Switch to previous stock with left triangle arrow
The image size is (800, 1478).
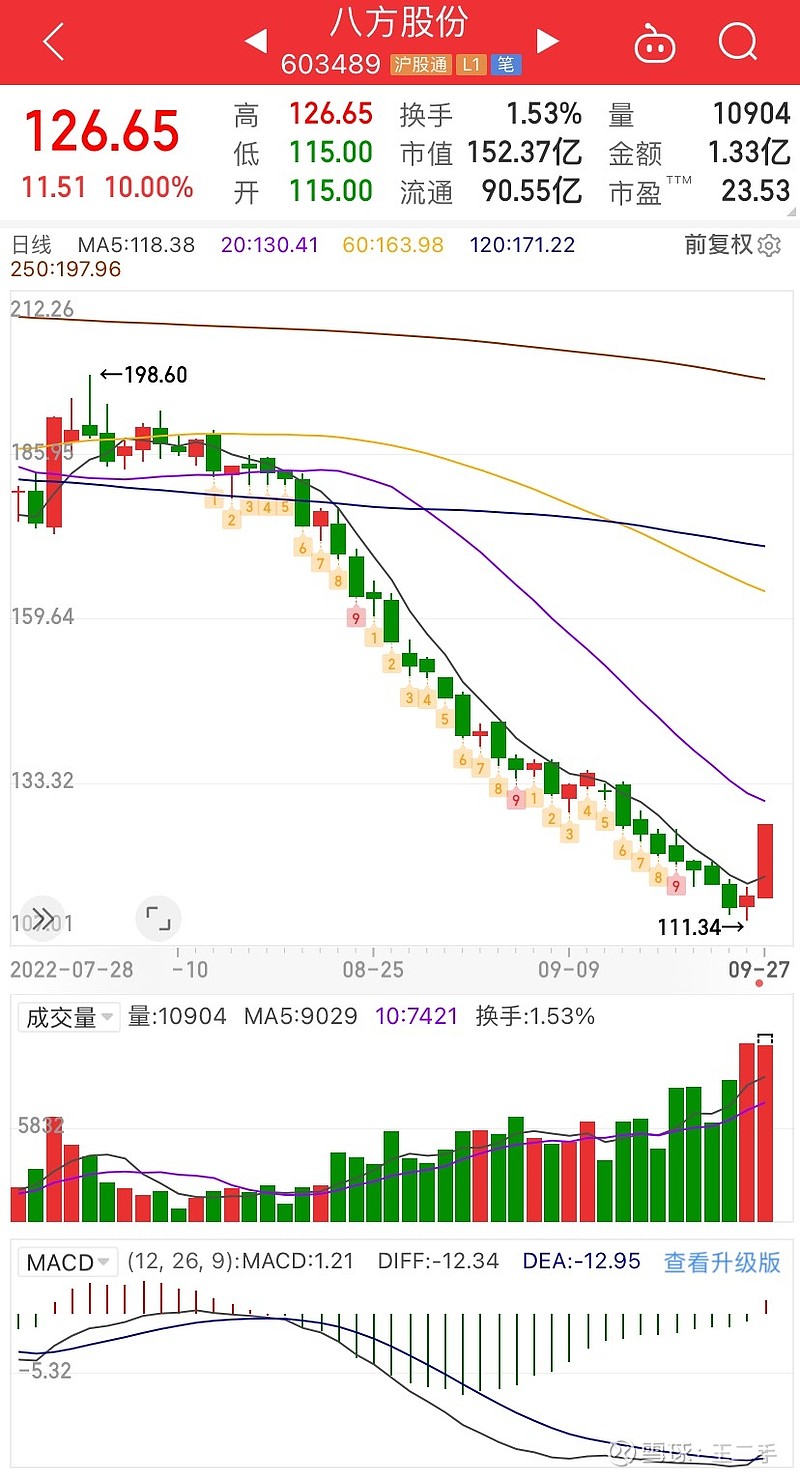point(256,42)
